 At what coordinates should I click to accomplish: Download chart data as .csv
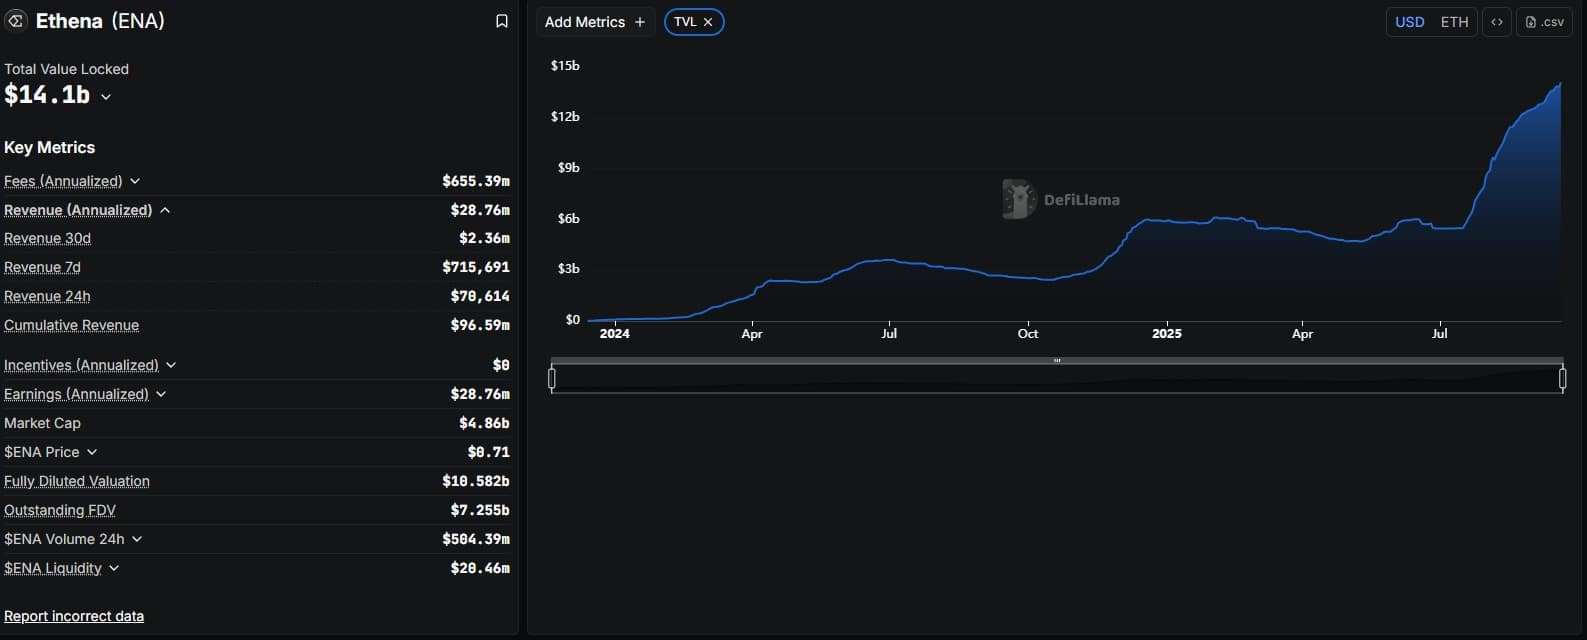[1544, 22]
